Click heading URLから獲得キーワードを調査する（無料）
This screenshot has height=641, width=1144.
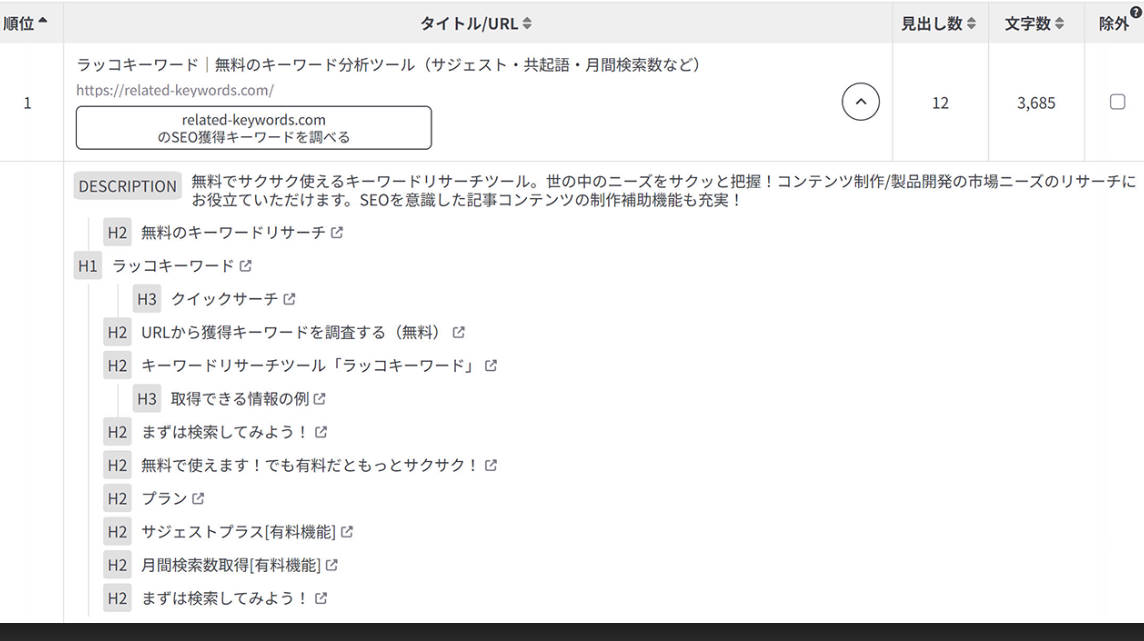coord(294,333)
